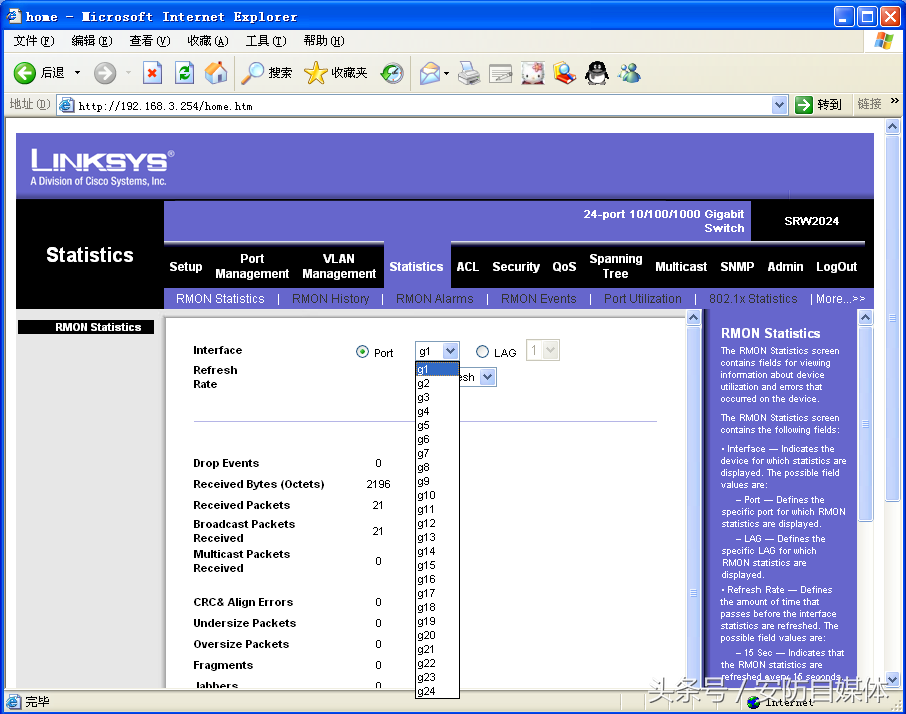
Task: Click the URL address input field
Action: pyautogui.click(x=423, y=106)
